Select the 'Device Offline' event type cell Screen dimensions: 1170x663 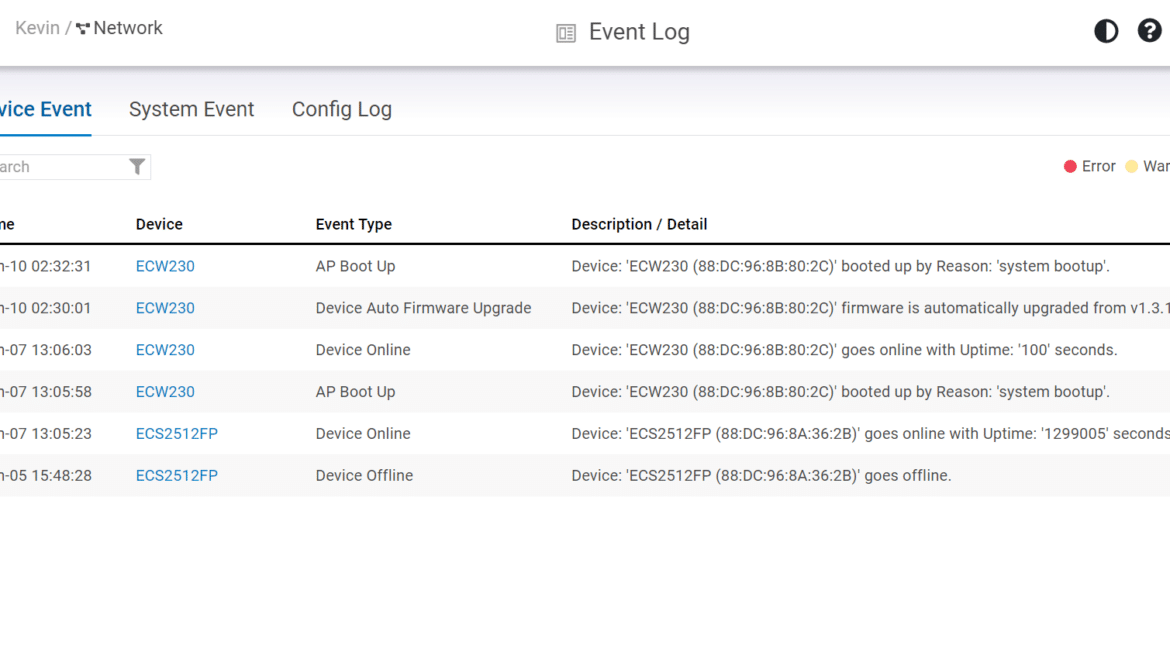[364, 475]
